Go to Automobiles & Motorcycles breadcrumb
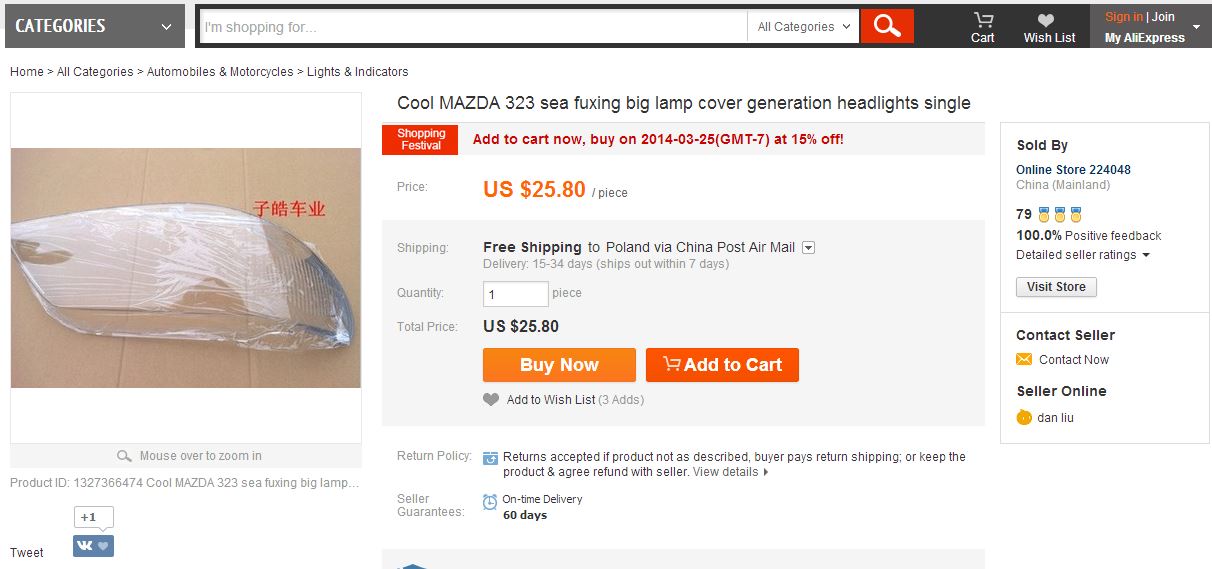The width and height of the screenshot is (1212, 569). tap(220, 72)
